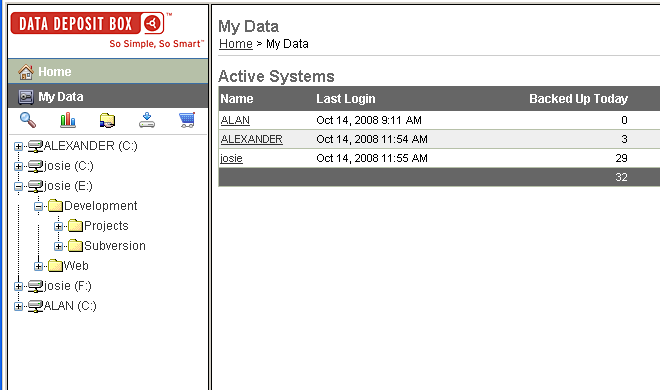Click the 'Oct 14, 2008 11:54 AM' cell
Screen dimensions: 662x390
point(372,139)
